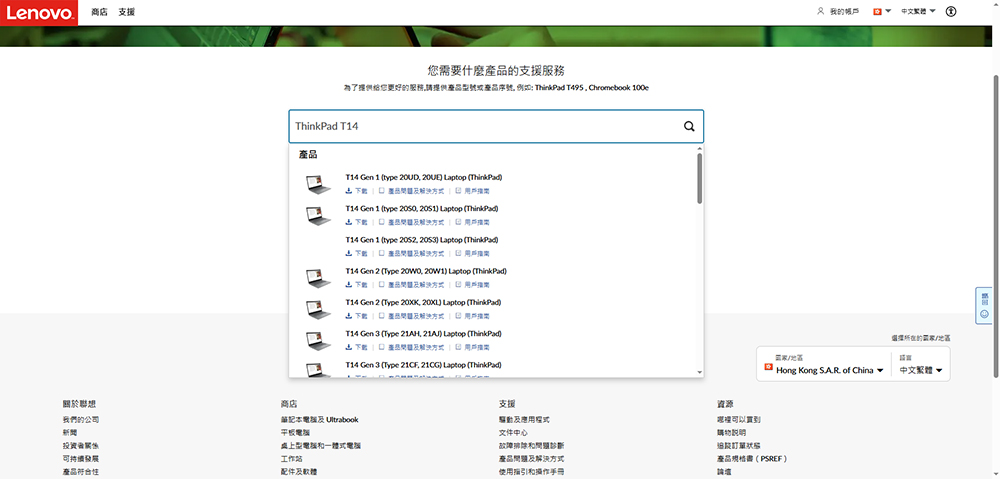Open footer link 驅動及應用程式

(x=524, y=420)
